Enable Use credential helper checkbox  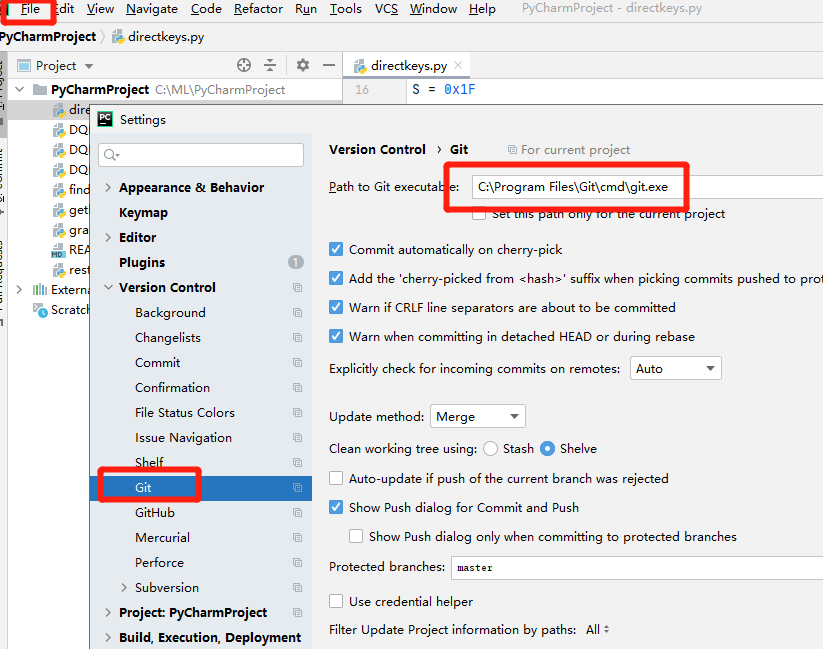pyautogui.click(x=336, y=601)
